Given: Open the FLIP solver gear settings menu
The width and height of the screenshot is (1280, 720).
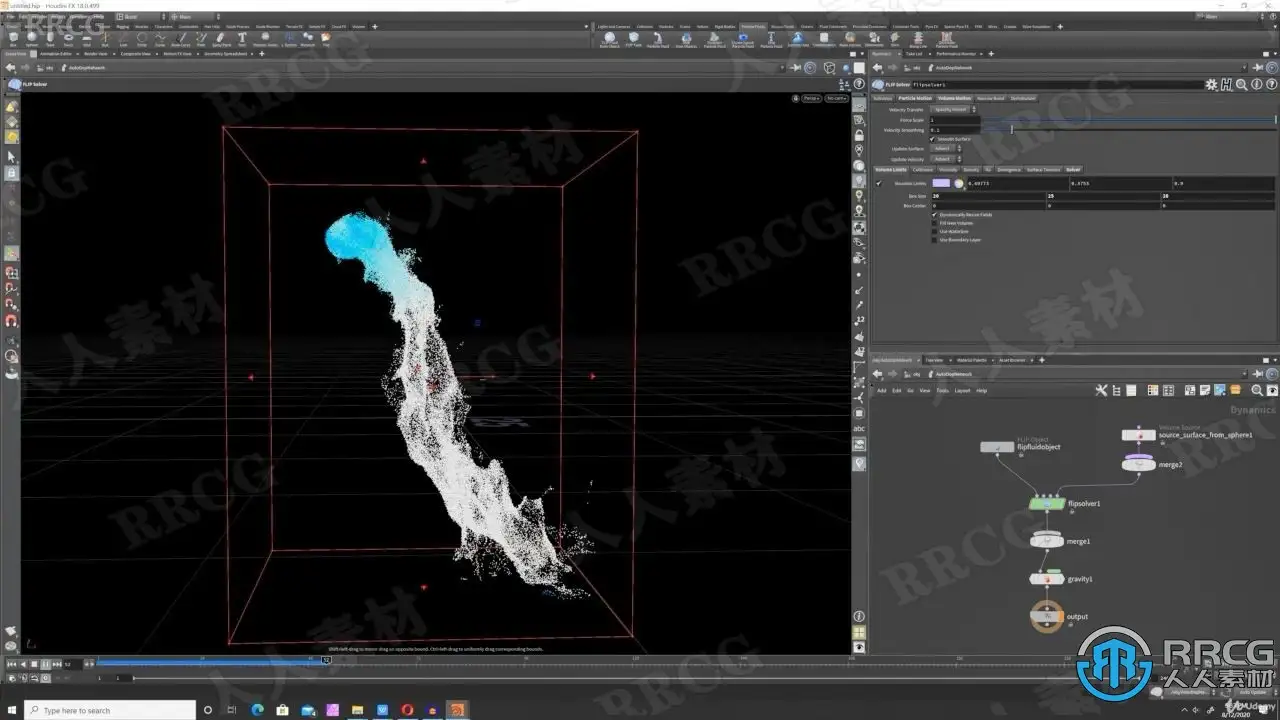Looking at the screenshot, I should coord(1212,85).
